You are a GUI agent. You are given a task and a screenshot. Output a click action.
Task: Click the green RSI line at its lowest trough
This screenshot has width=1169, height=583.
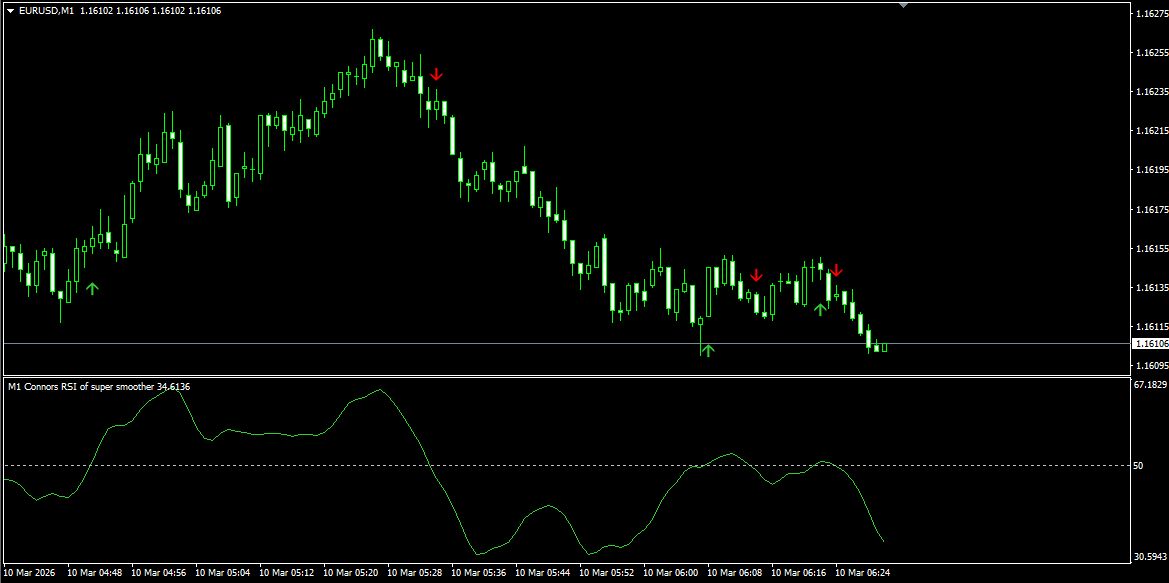(479, 554)
